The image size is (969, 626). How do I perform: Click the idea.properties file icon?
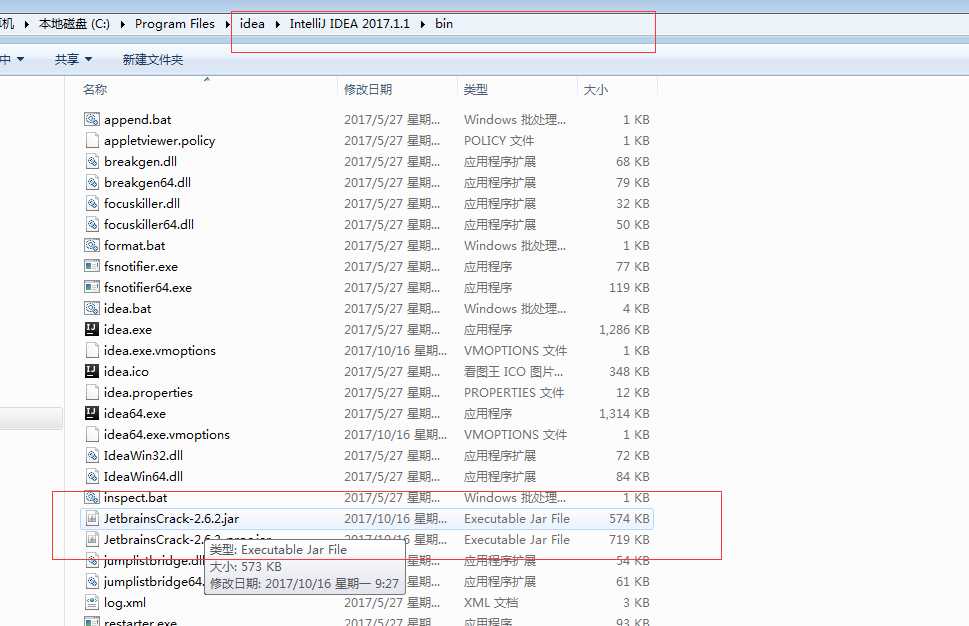pyautogui.click(x=91, y=392)
